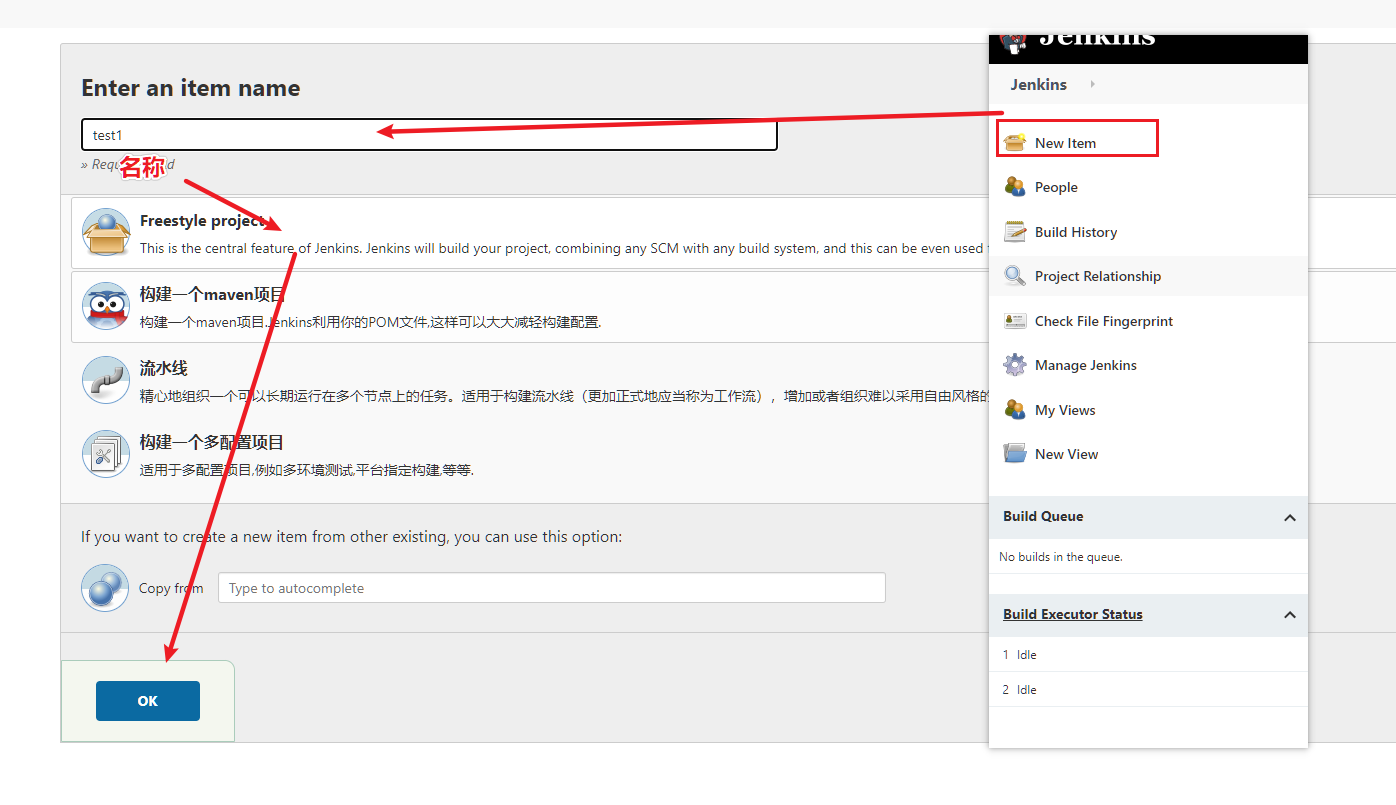Screen dimensions: 1396x805
Task: Click the Check File Fingerprint icon
Action: click(x=1015, y=320)
